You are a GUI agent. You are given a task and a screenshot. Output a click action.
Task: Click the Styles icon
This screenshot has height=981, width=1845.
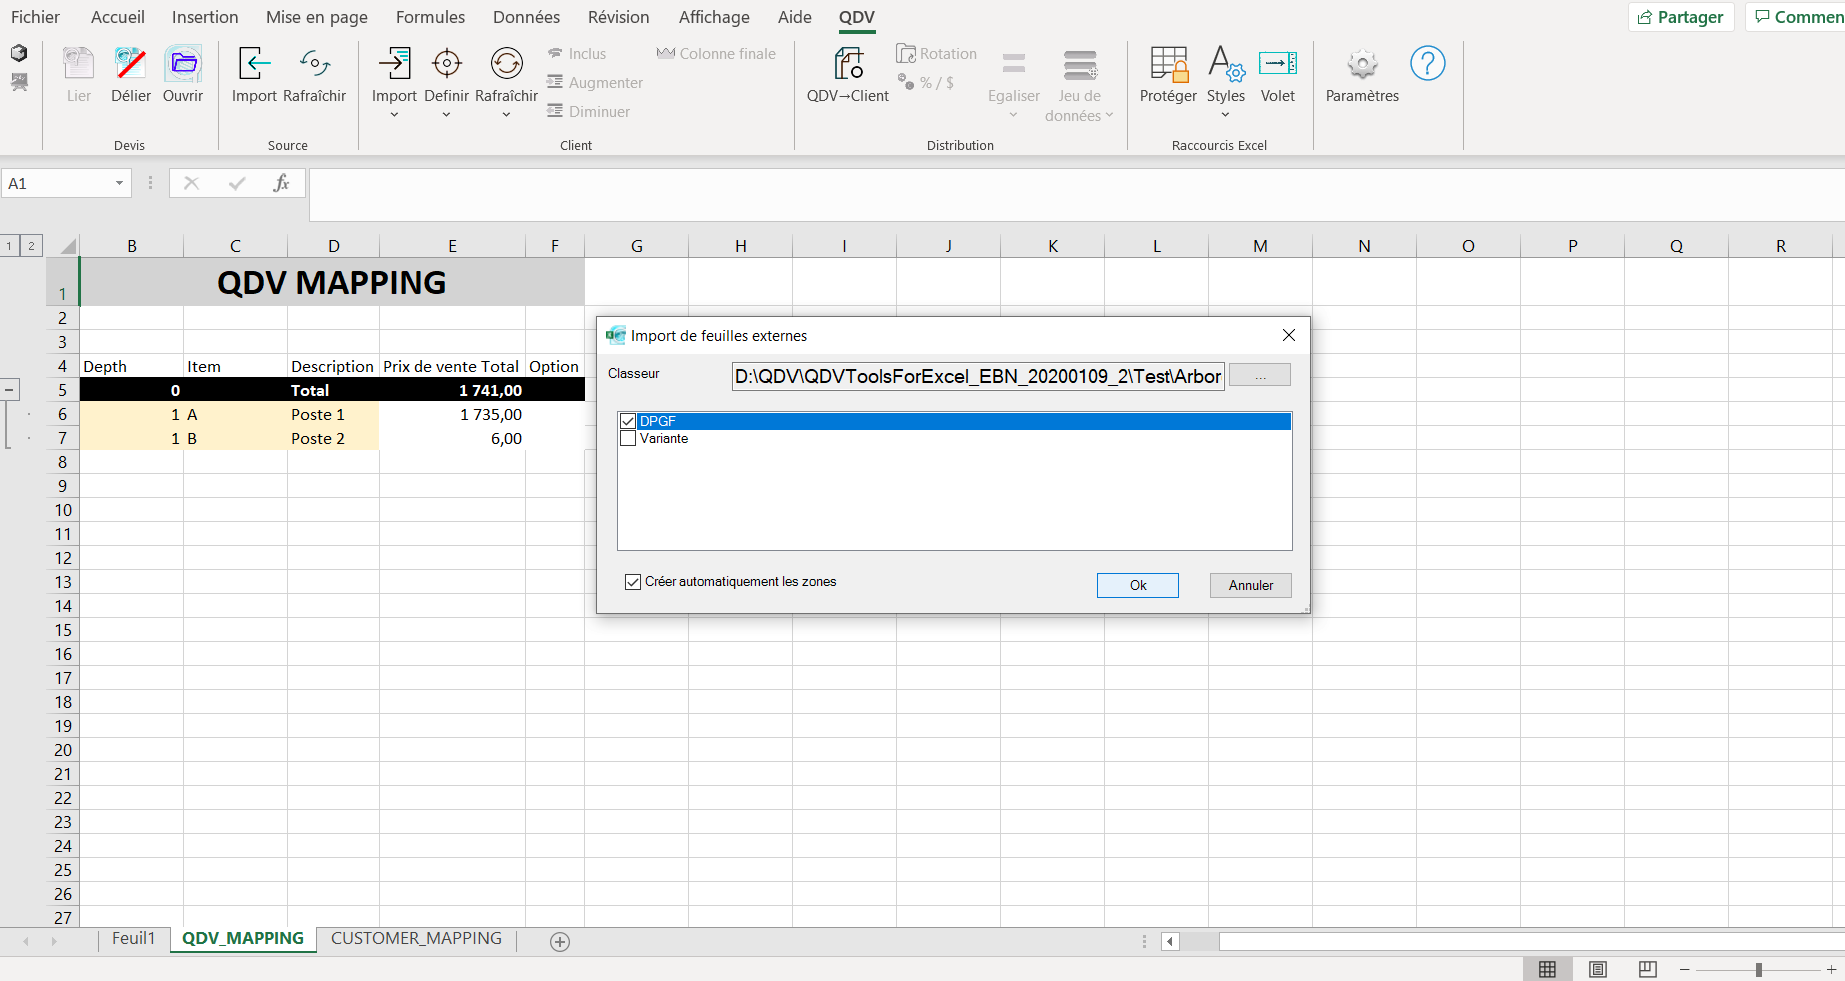point(1226,64)
